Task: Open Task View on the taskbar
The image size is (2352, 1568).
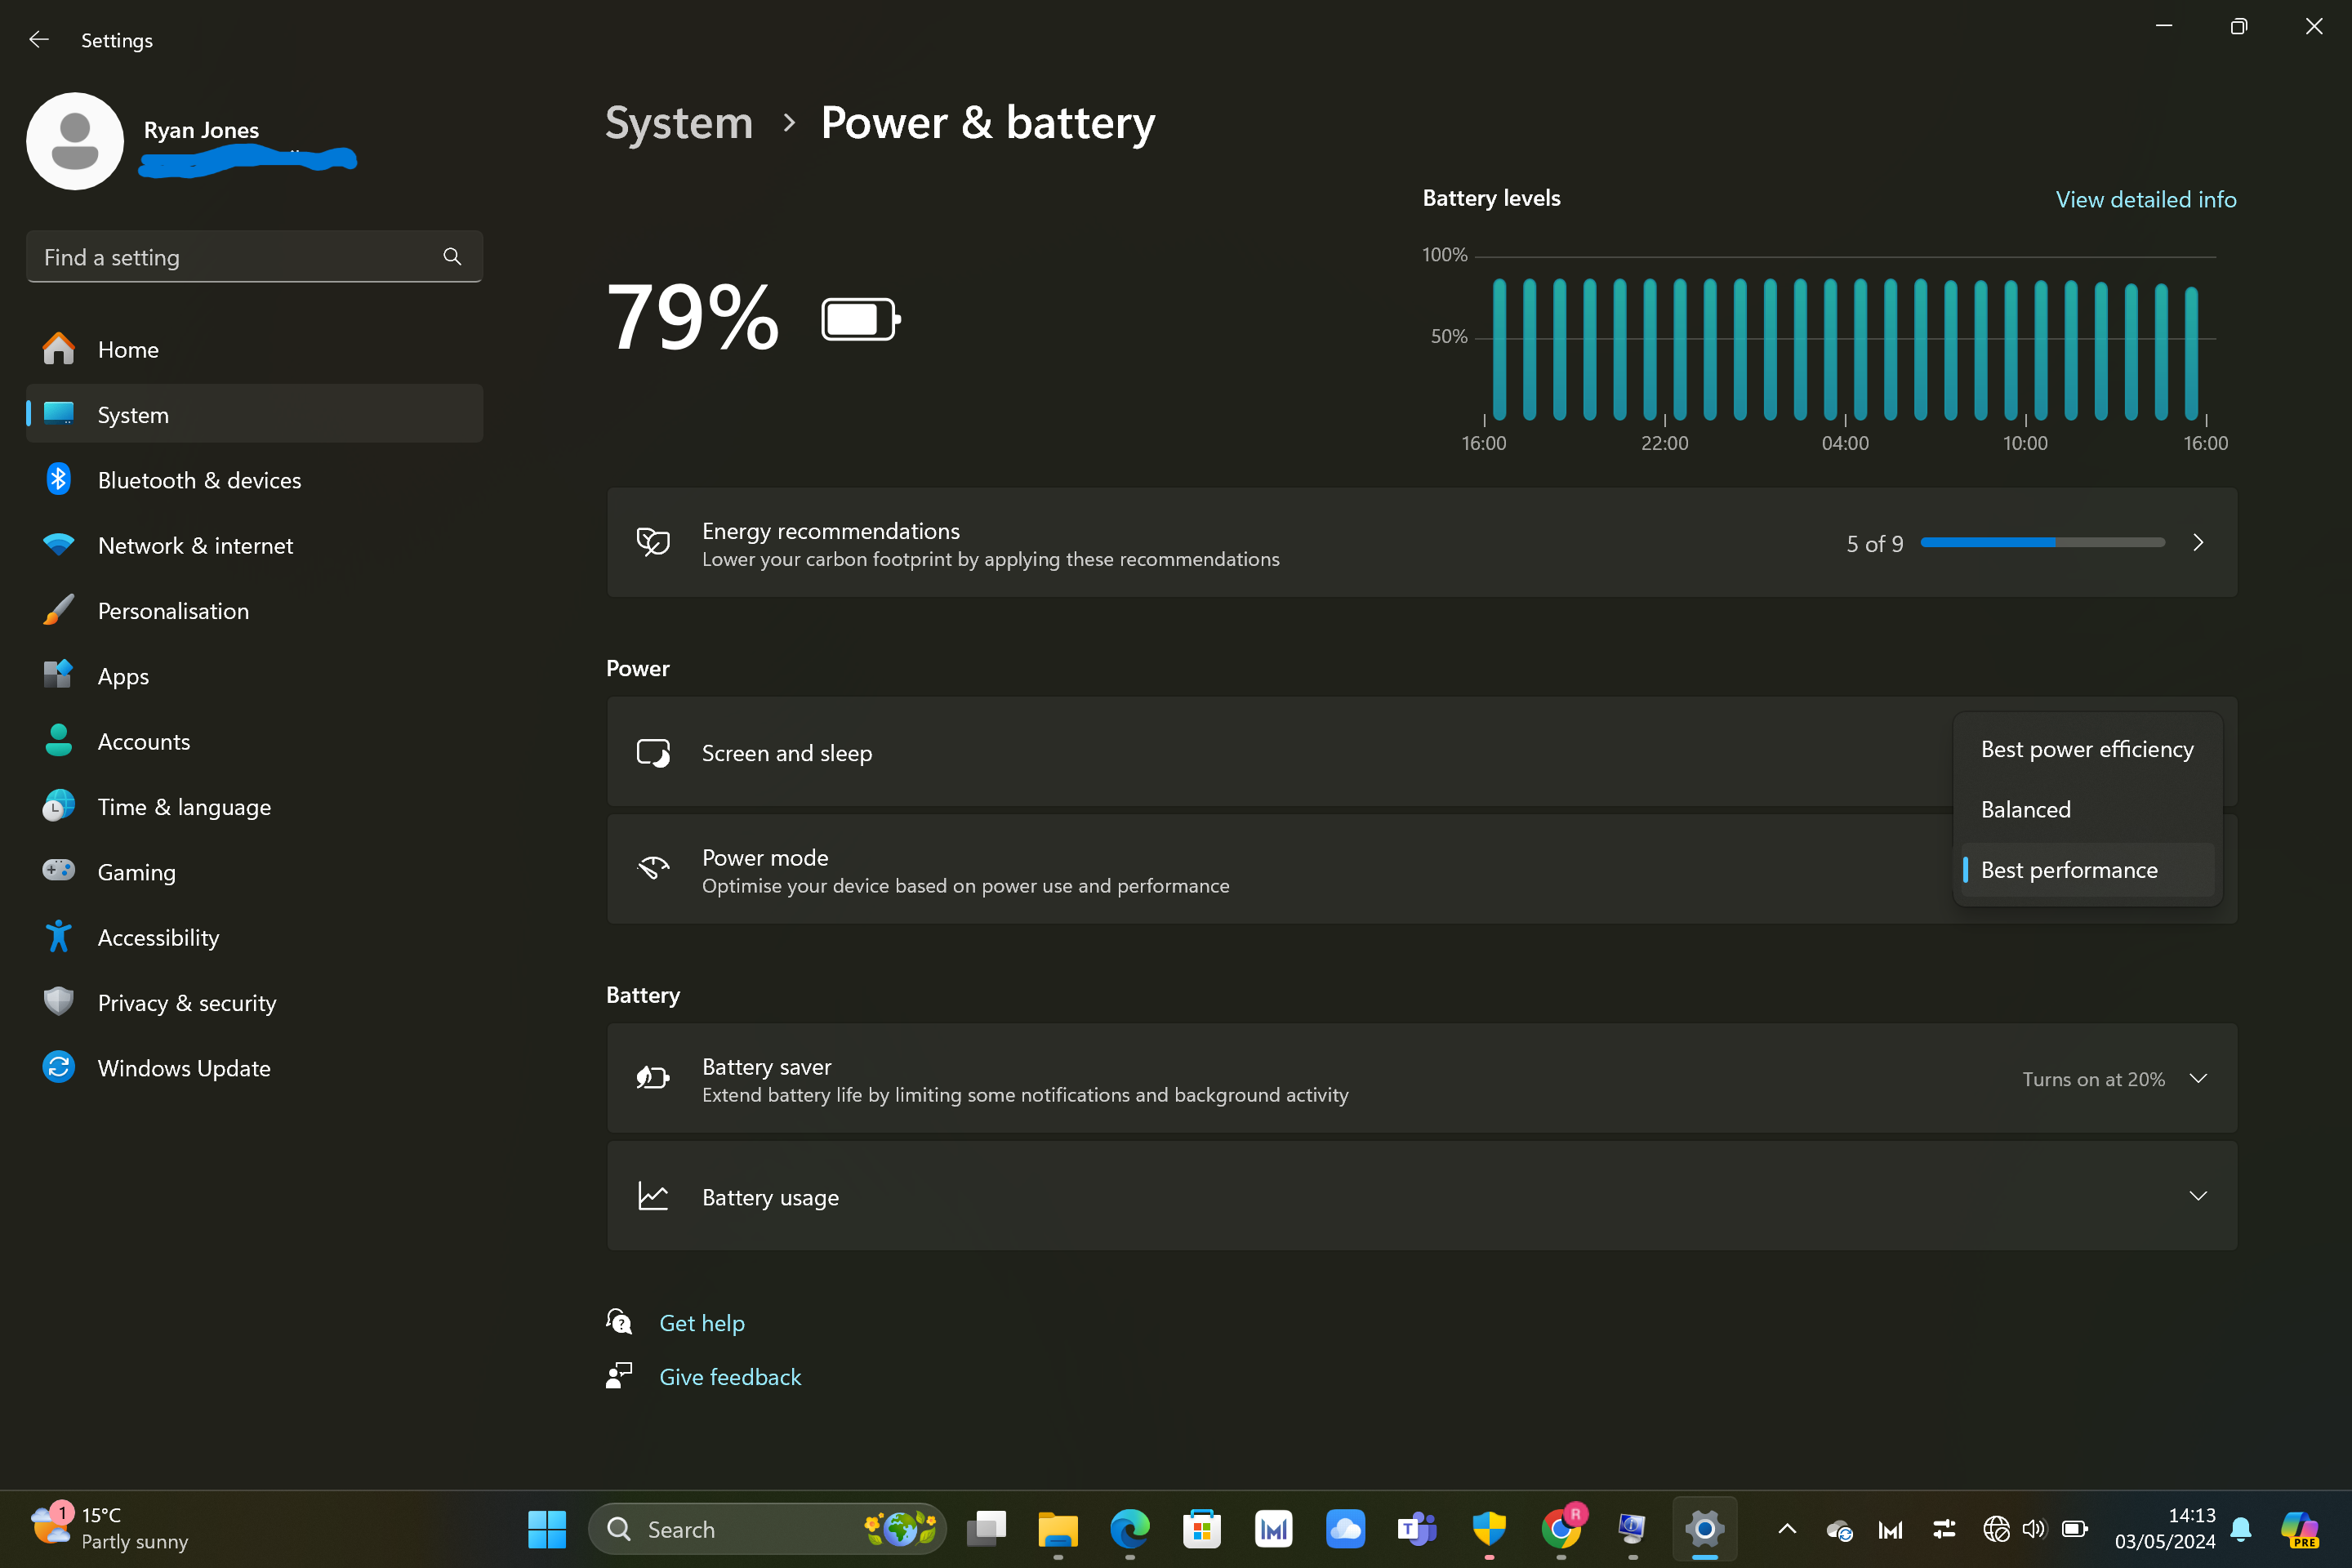Action: tap(986, 1529)
